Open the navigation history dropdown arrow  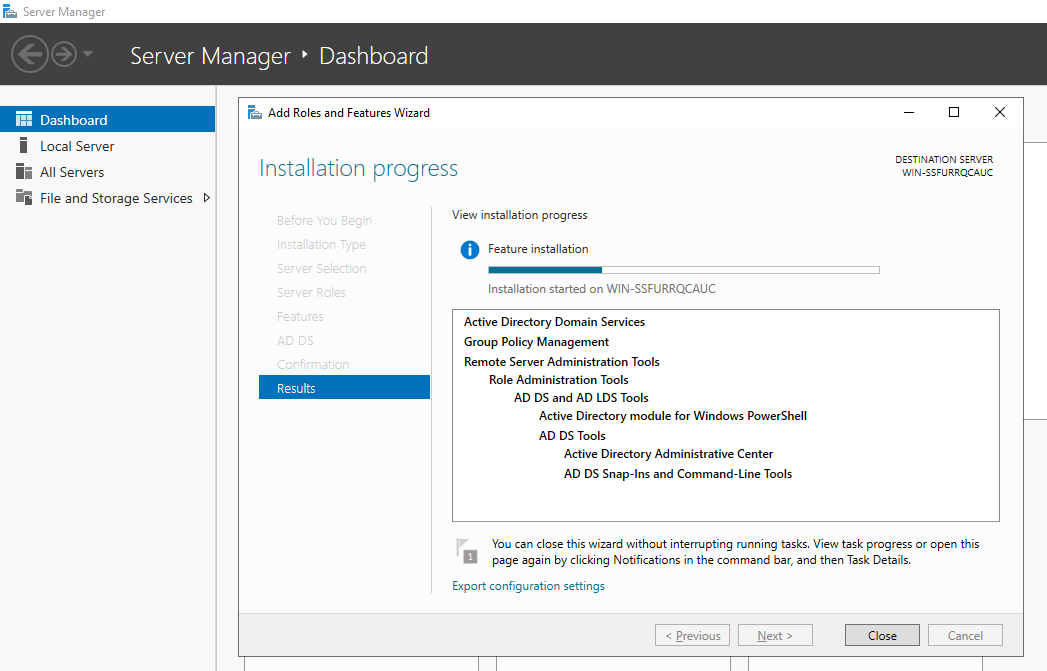tap(88, 54)
